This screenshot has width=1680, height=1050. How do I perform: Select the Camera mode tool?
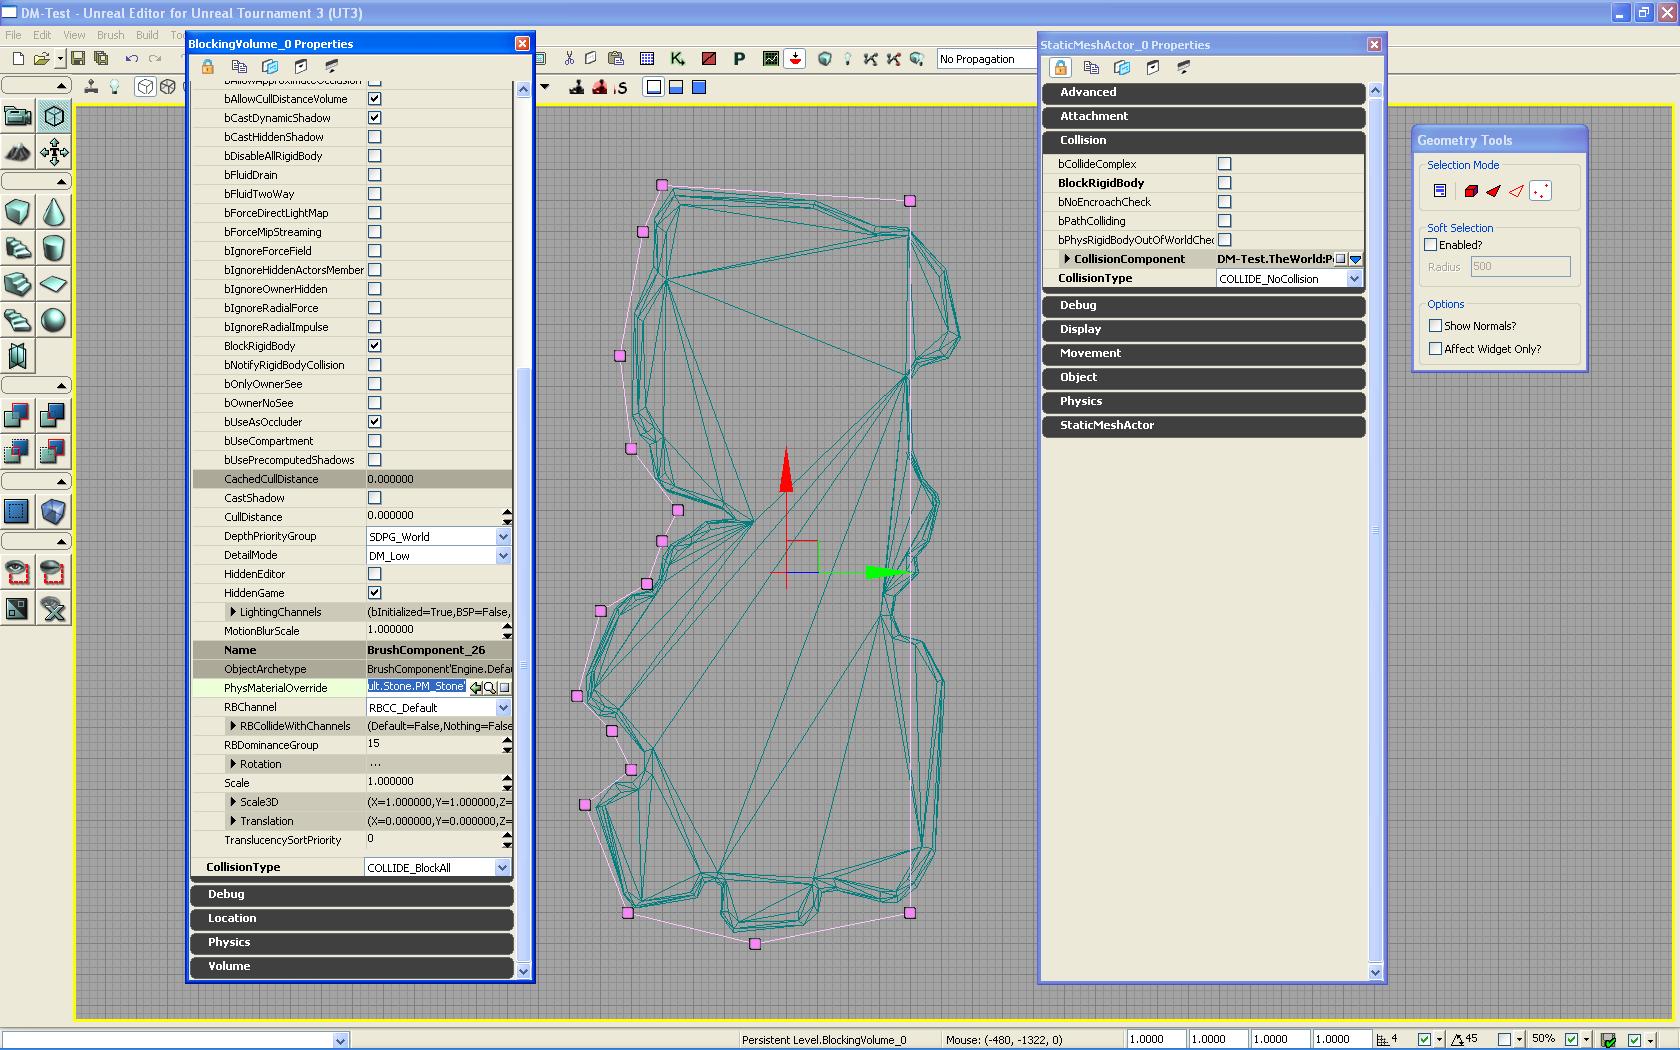click(x=17, y=116)
